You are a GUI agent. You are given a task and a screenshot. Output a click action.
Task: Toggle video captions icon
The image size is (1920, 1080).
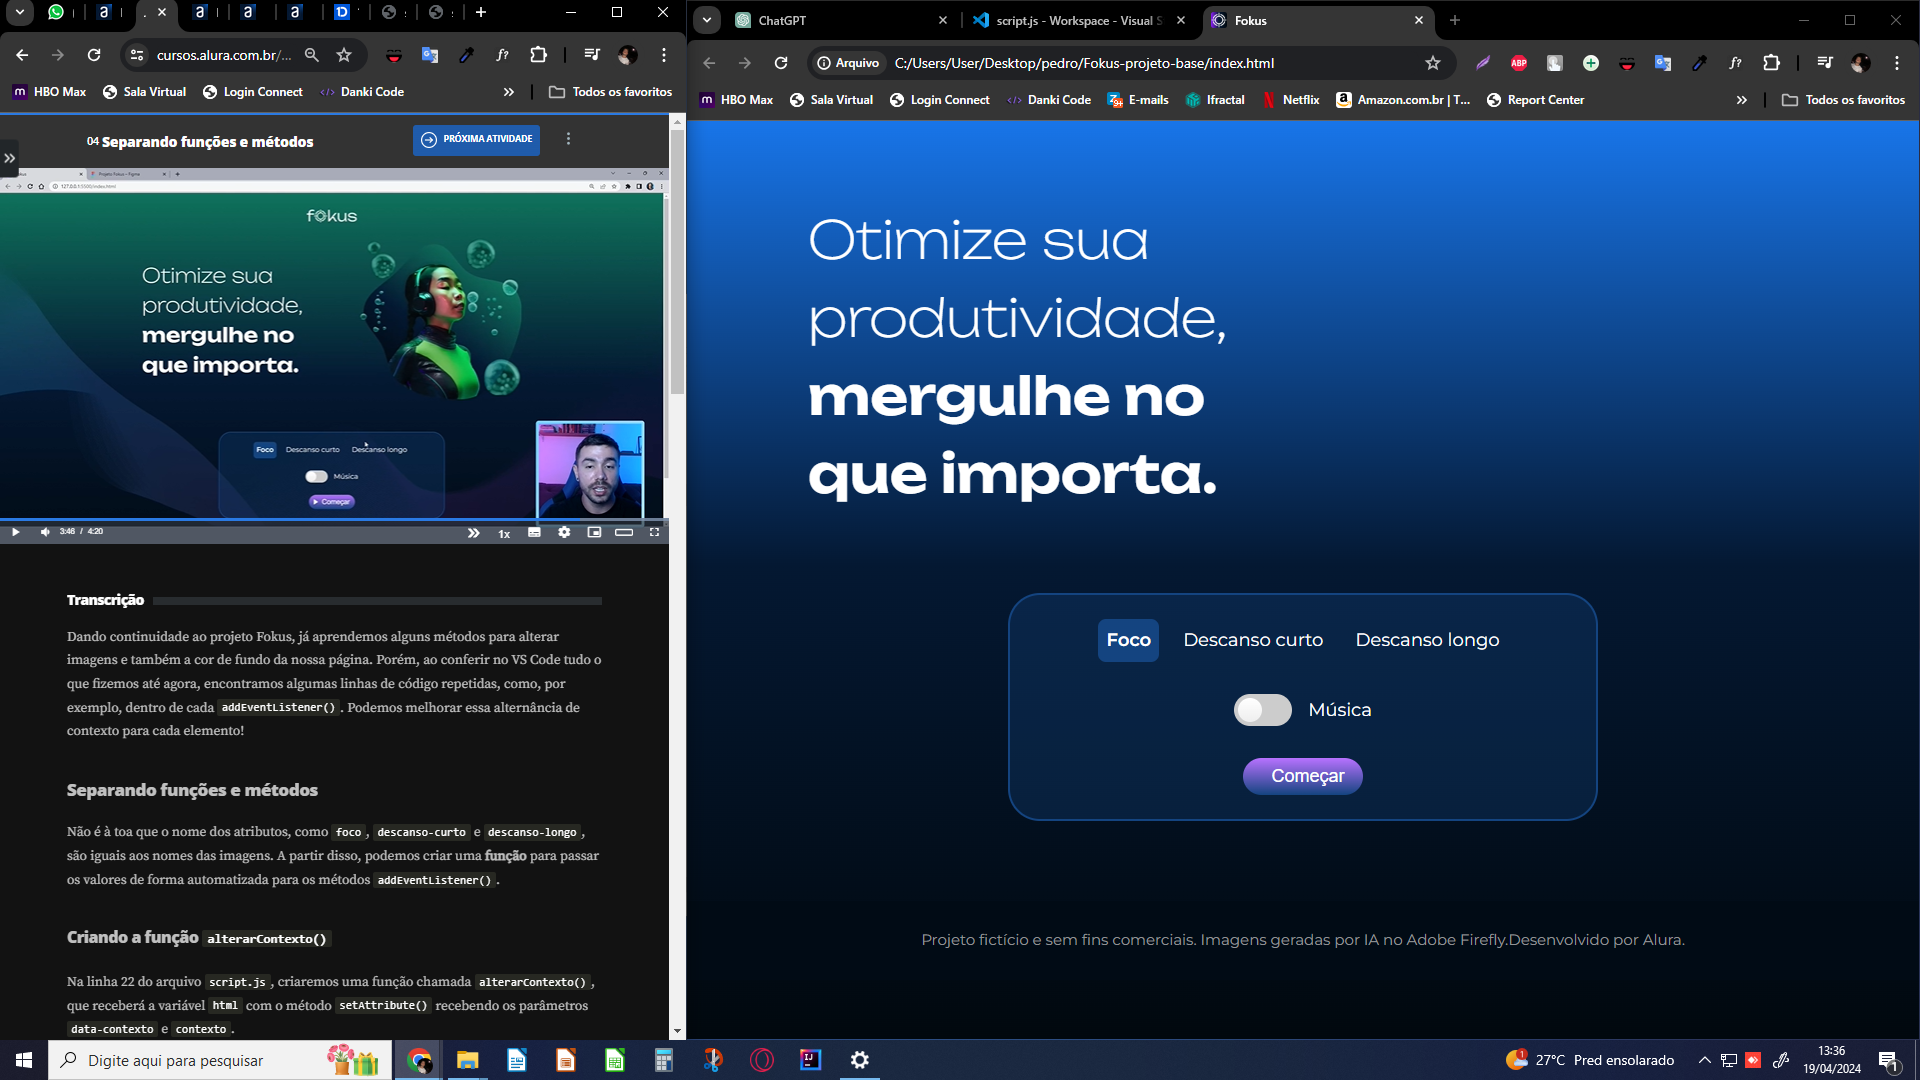534,533
